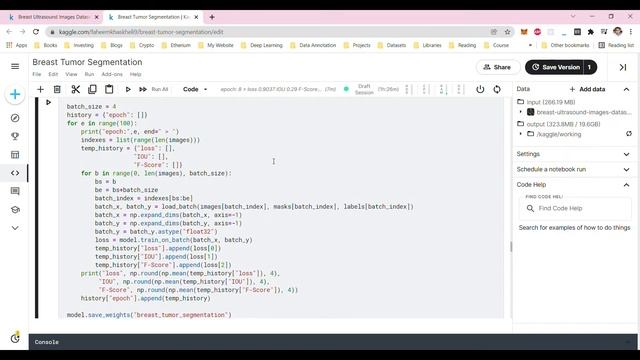The width and height of the screenshot is (640, 360).
Task: Click the blue Create plus button
Action: pos(15,94)
